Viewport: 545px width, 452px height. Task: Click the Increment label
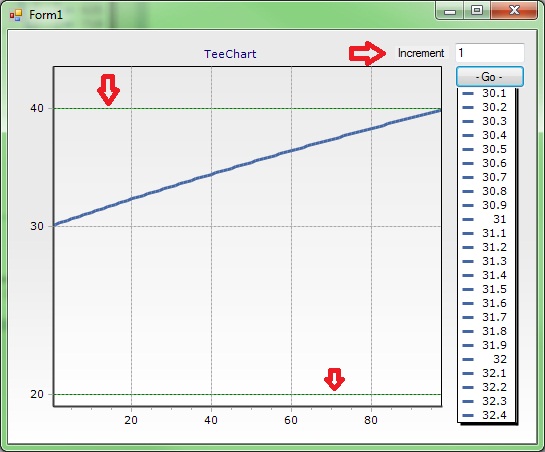[x=421, y=53]
